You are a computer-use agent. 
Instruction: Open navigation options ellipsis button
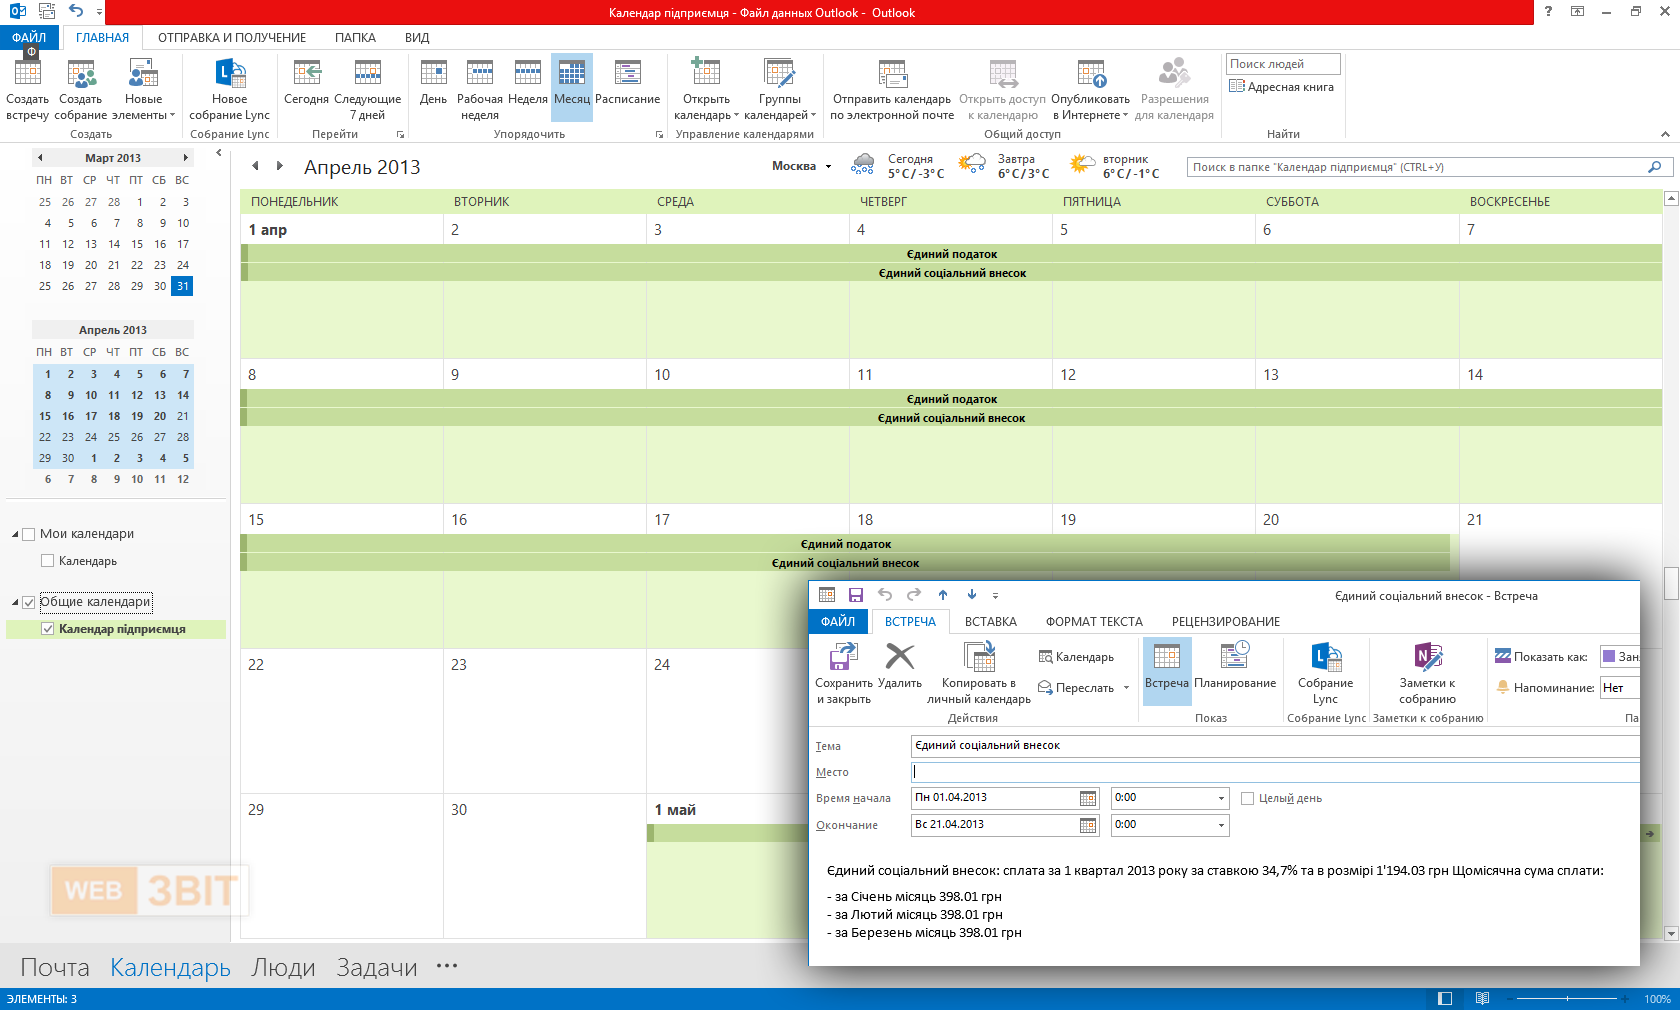click(447, 966)
